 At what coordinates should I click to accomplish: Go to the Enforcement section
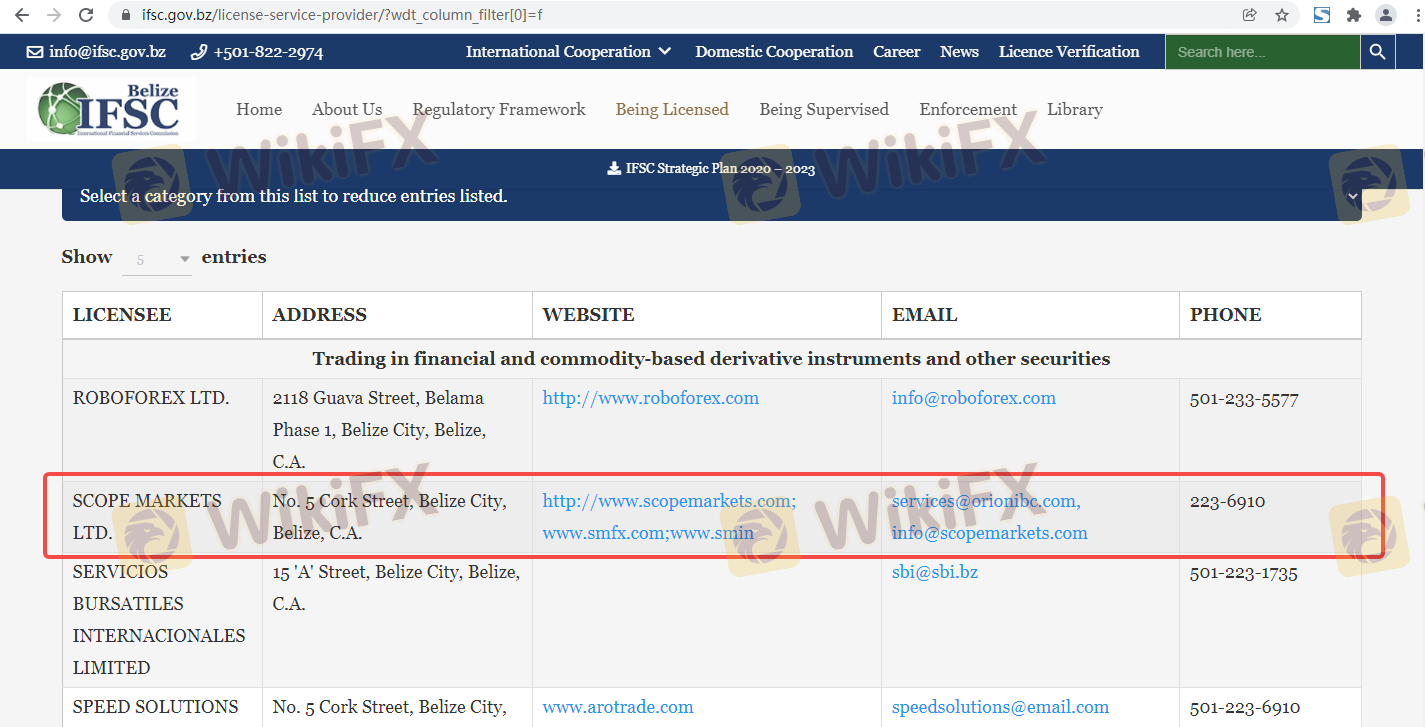coord(968,110)
